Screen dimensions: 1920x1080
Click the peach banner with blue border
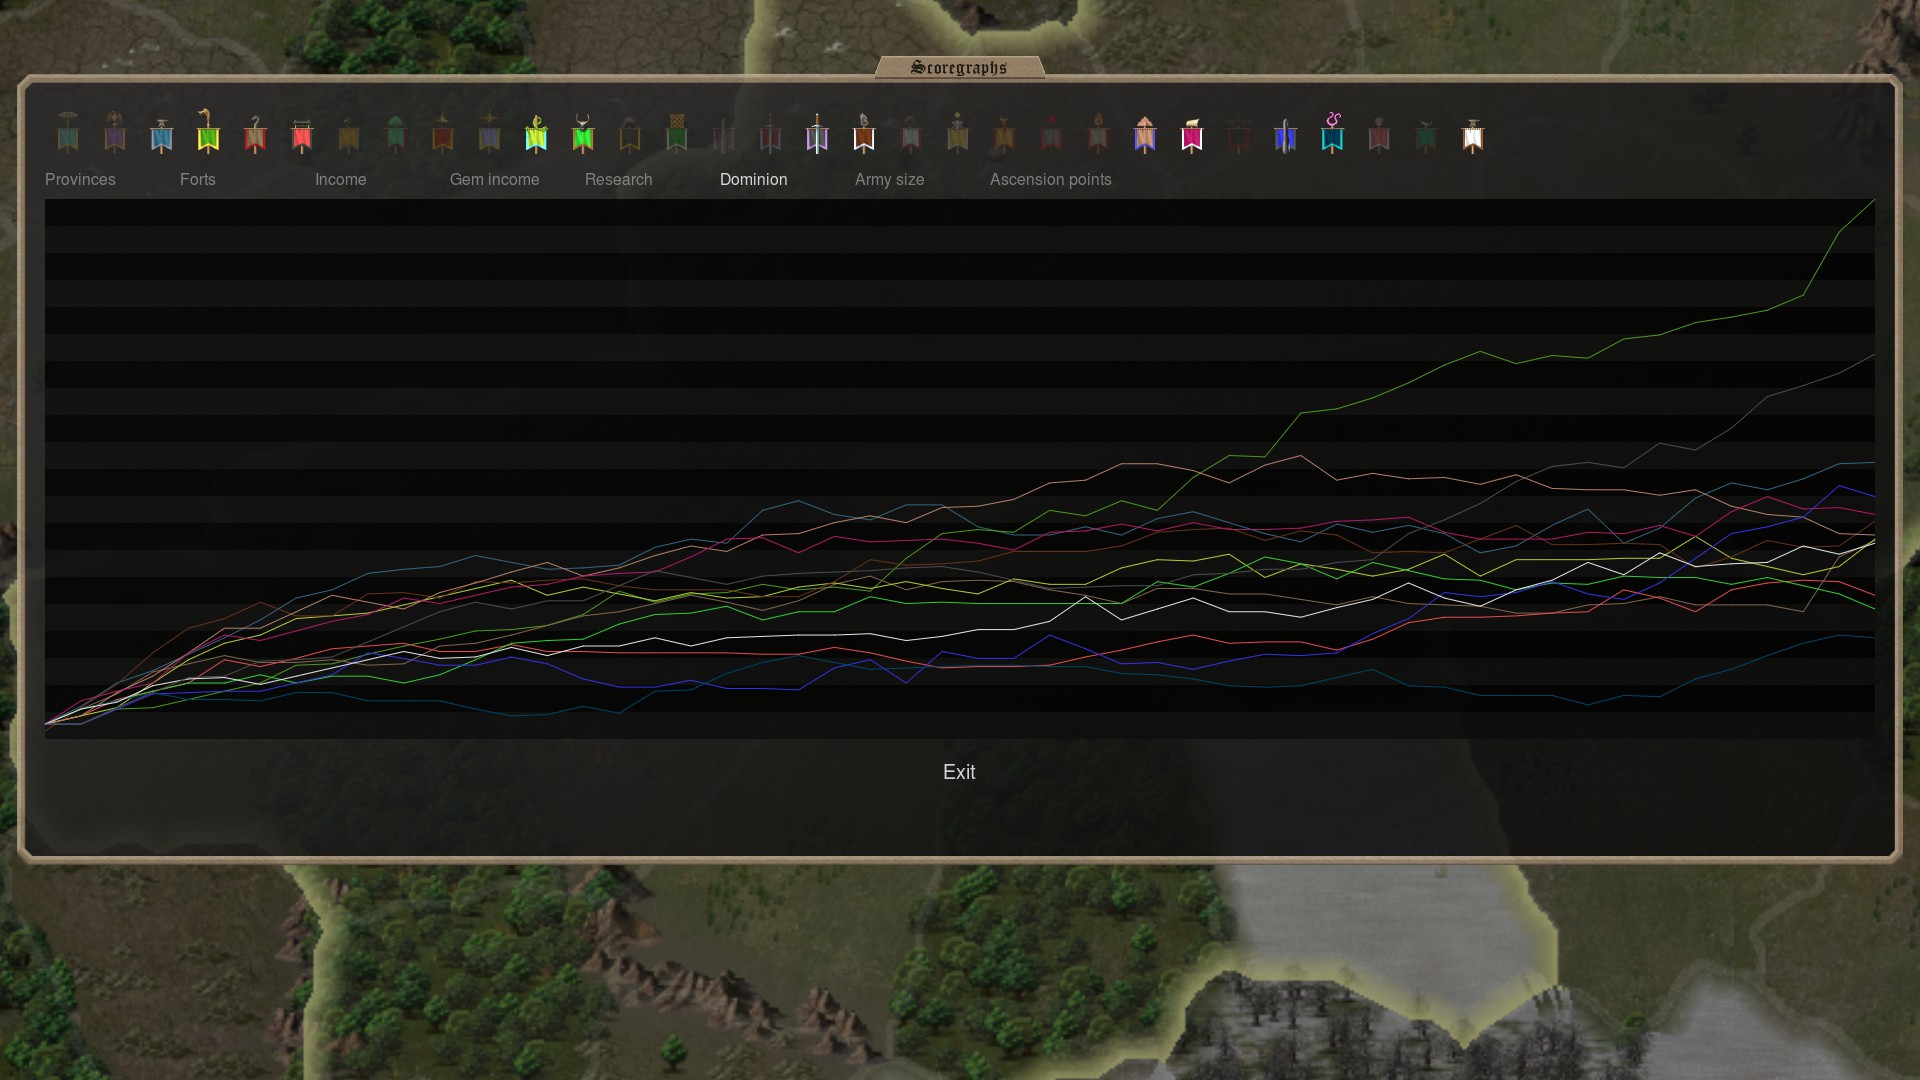pos(1145,133)
